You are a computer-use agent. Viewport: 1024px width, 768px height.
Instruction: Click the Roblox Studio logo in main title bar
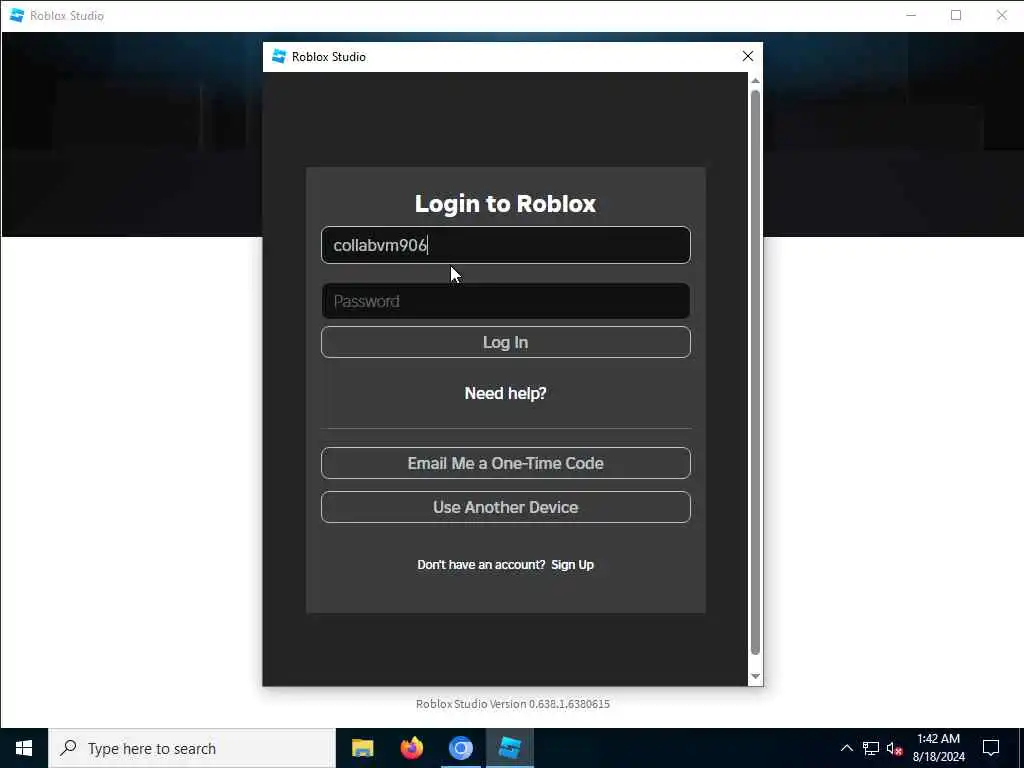(17, 15)
